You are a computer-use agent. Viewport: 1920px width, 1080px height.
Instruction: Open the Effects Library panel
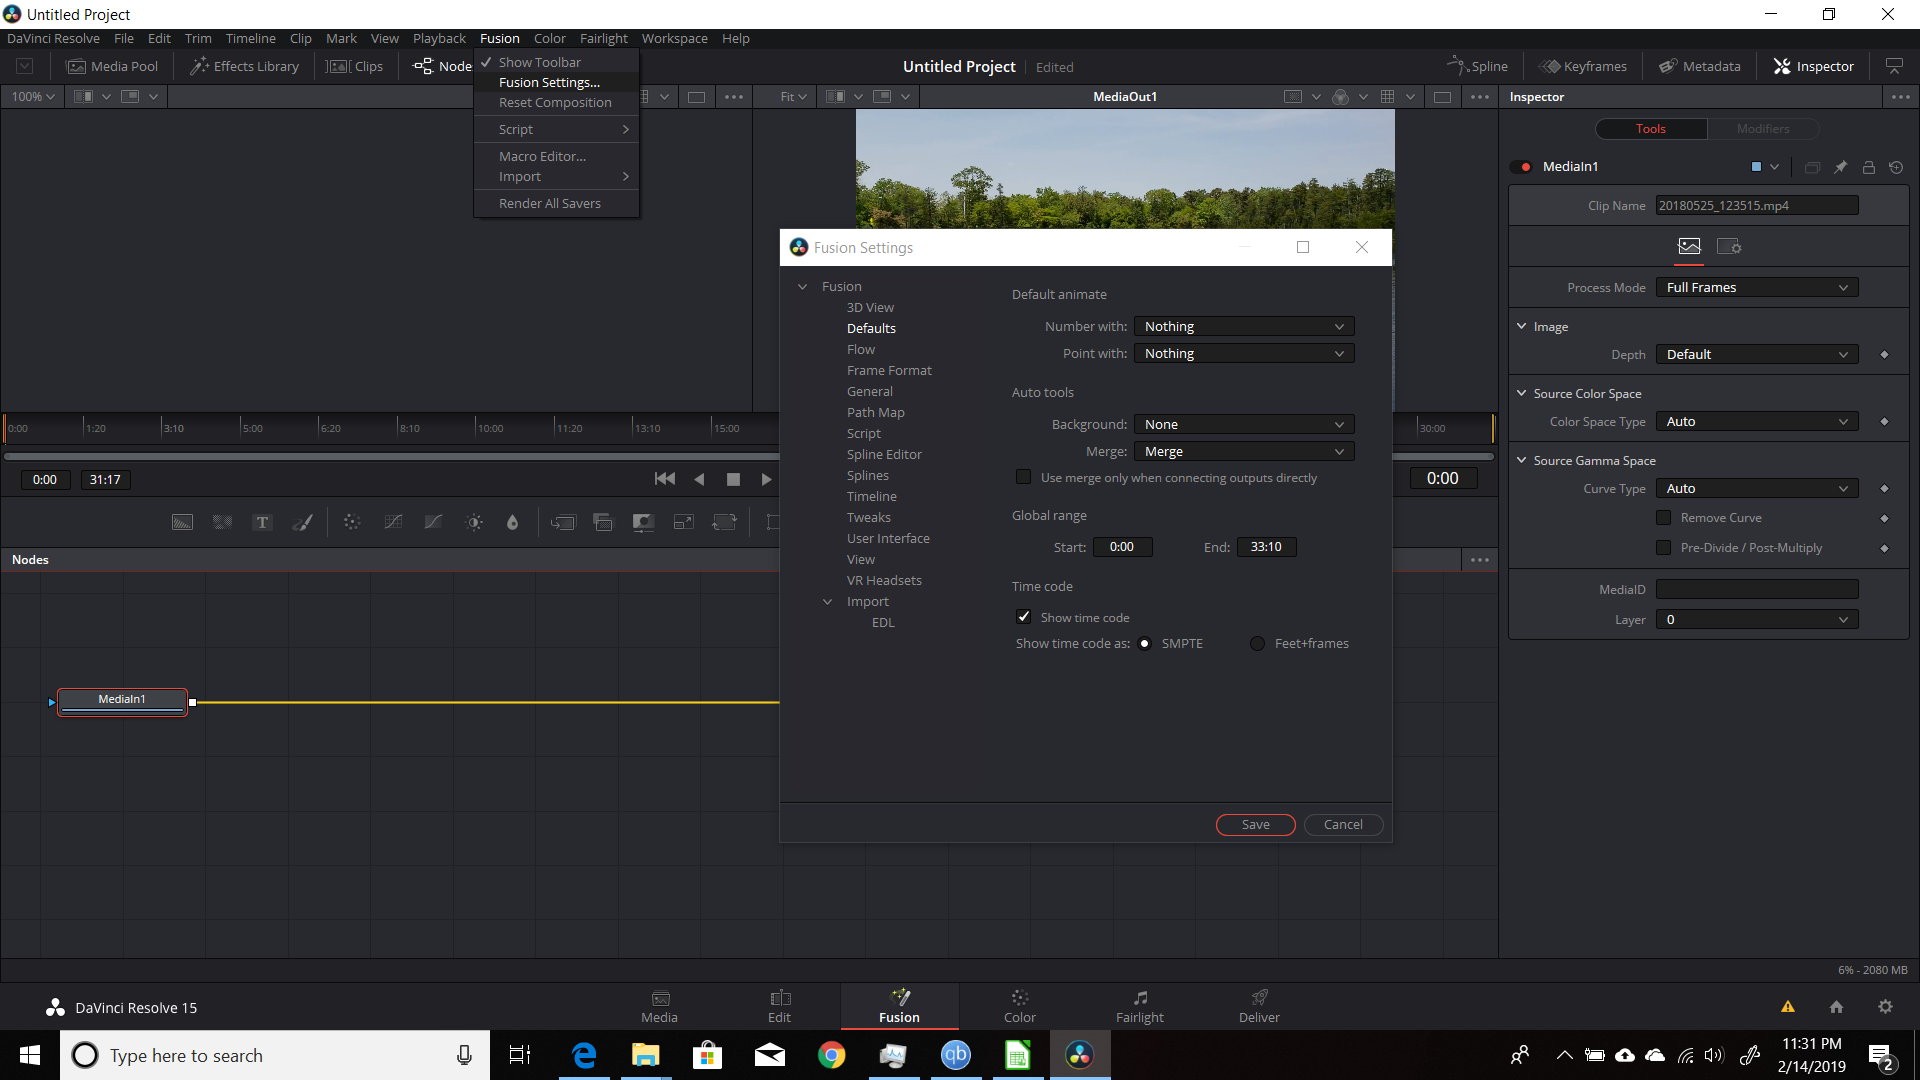point(245,66)
